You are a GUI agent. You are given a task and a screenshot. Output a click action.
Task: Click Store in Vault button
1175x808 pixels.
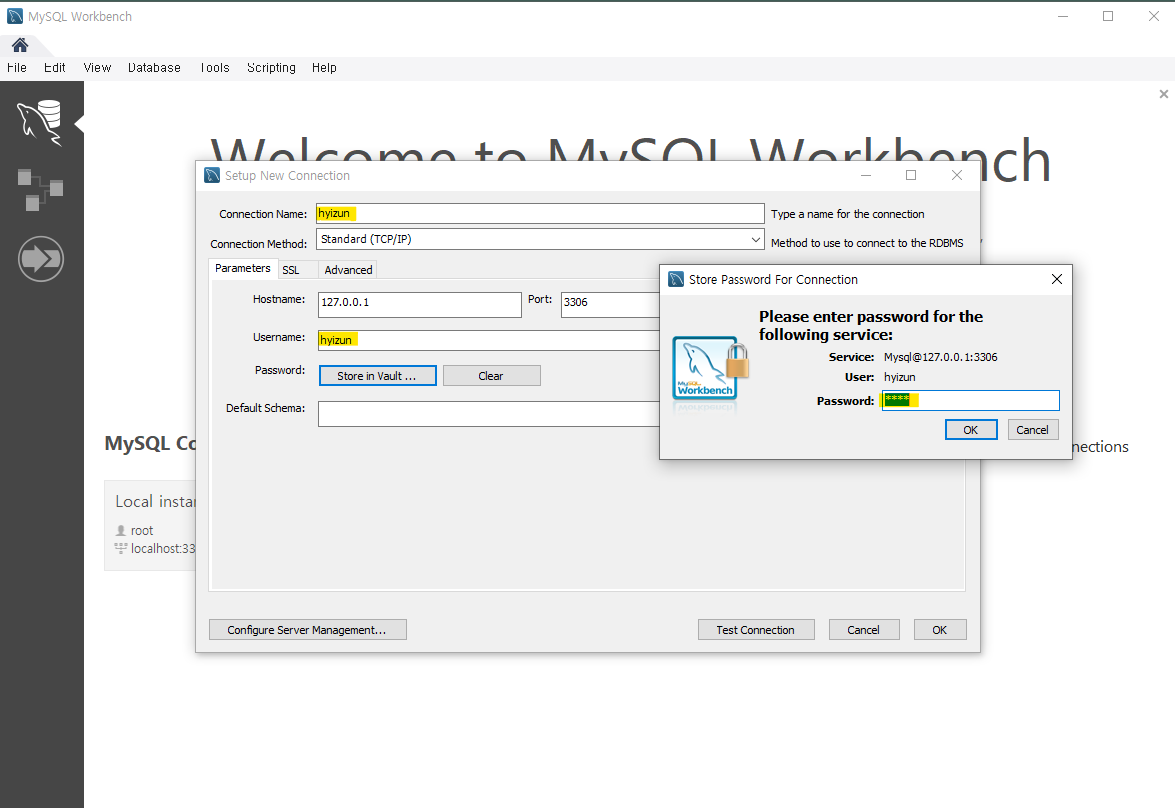pyautogui.click(x=378, y=376)
